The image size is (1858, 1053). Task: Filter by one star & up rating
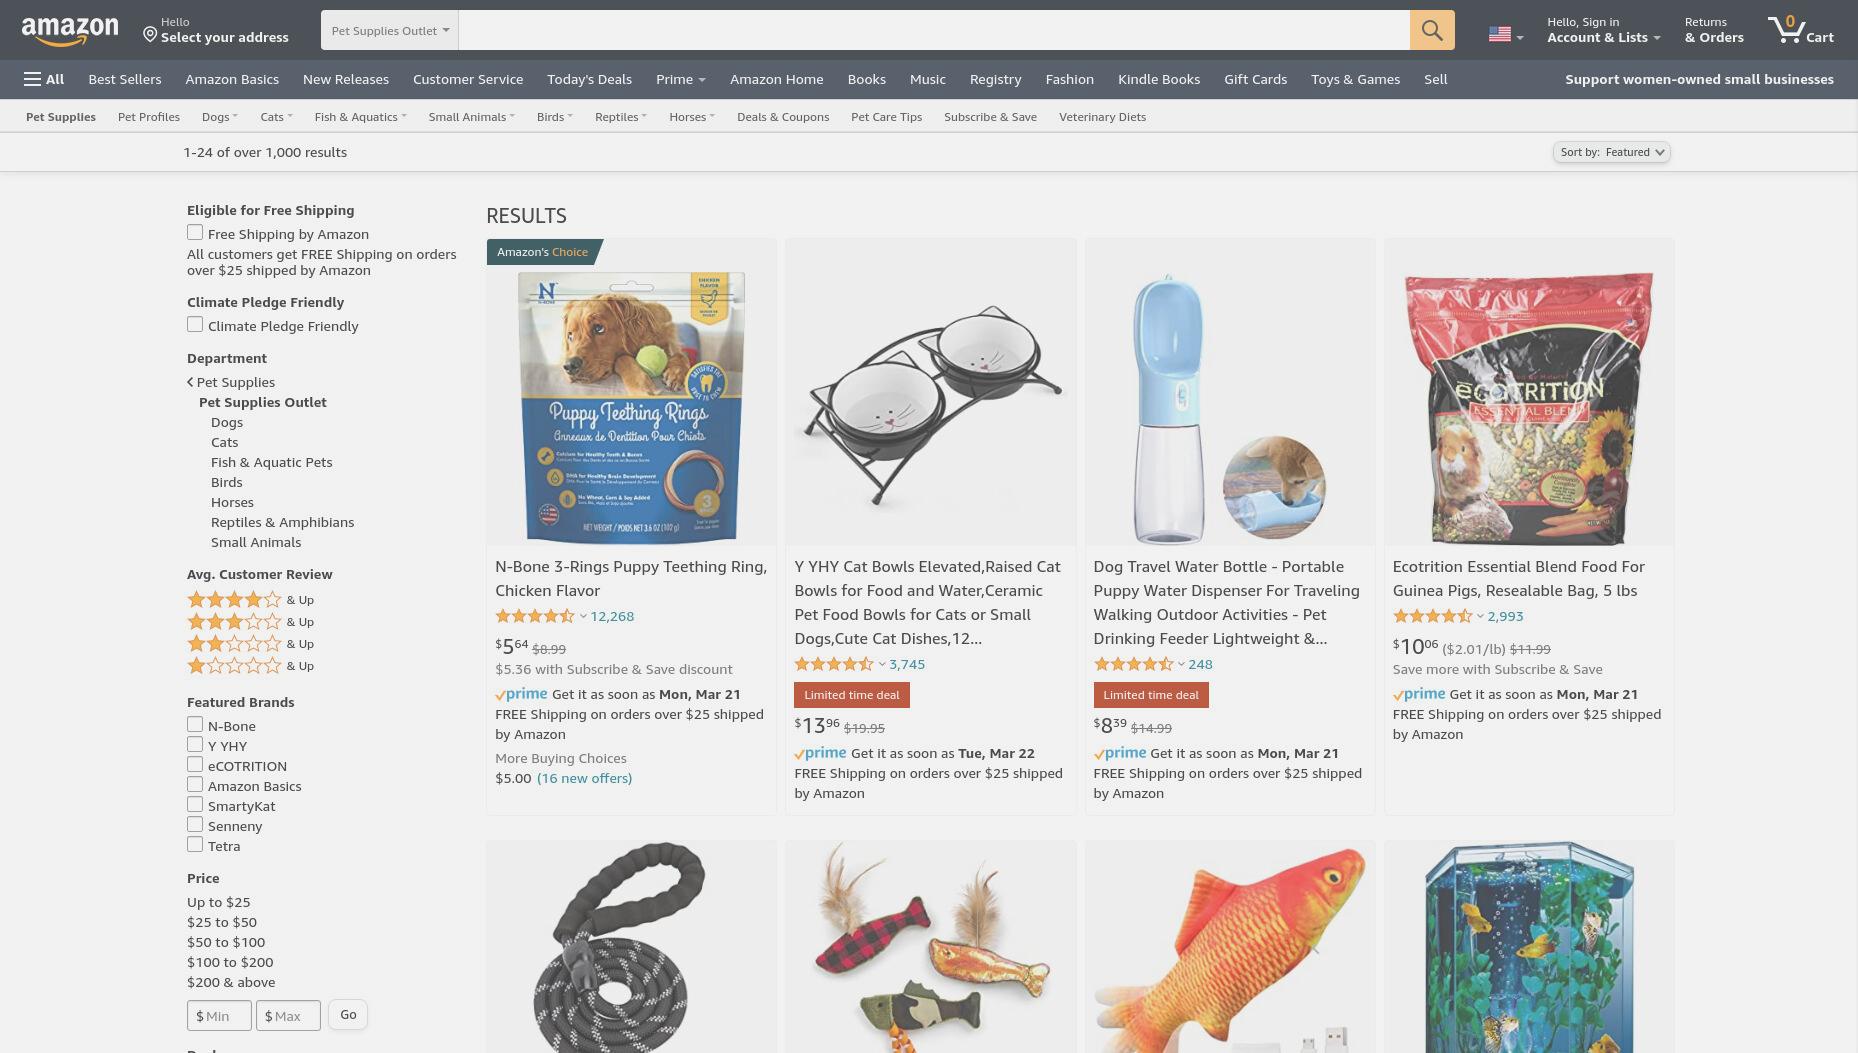[x=250, y=666]
